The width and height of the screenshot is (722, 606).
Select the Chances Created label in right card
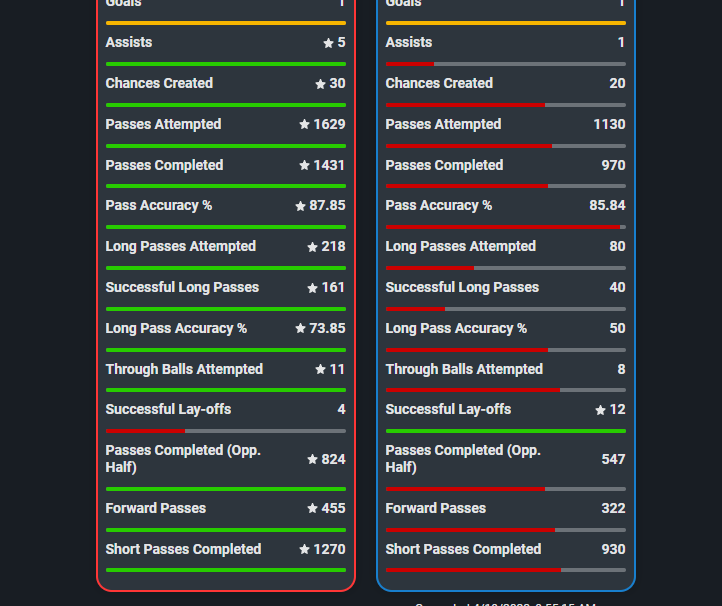tap(439, 83)
